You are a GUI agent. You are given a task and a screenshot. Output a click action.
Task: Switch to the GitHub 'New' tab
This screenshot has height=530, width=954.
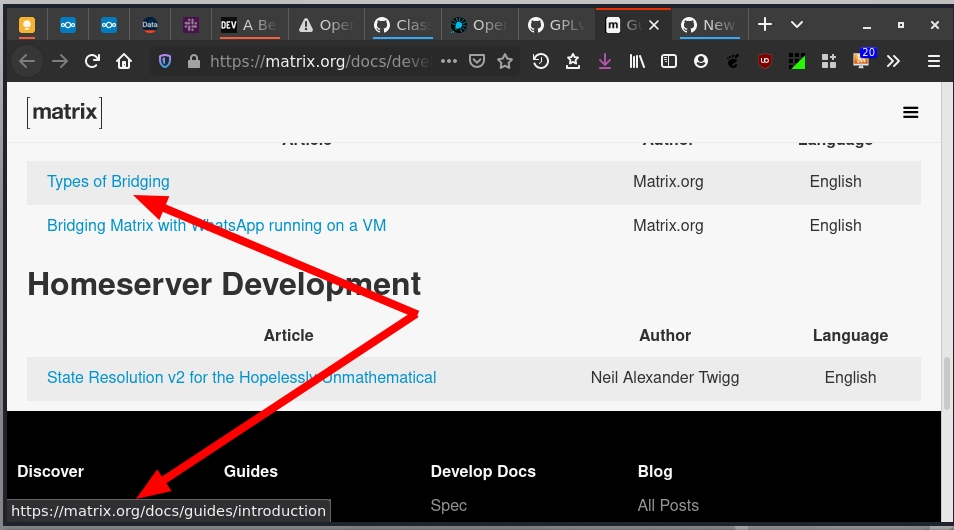[710, 25]
